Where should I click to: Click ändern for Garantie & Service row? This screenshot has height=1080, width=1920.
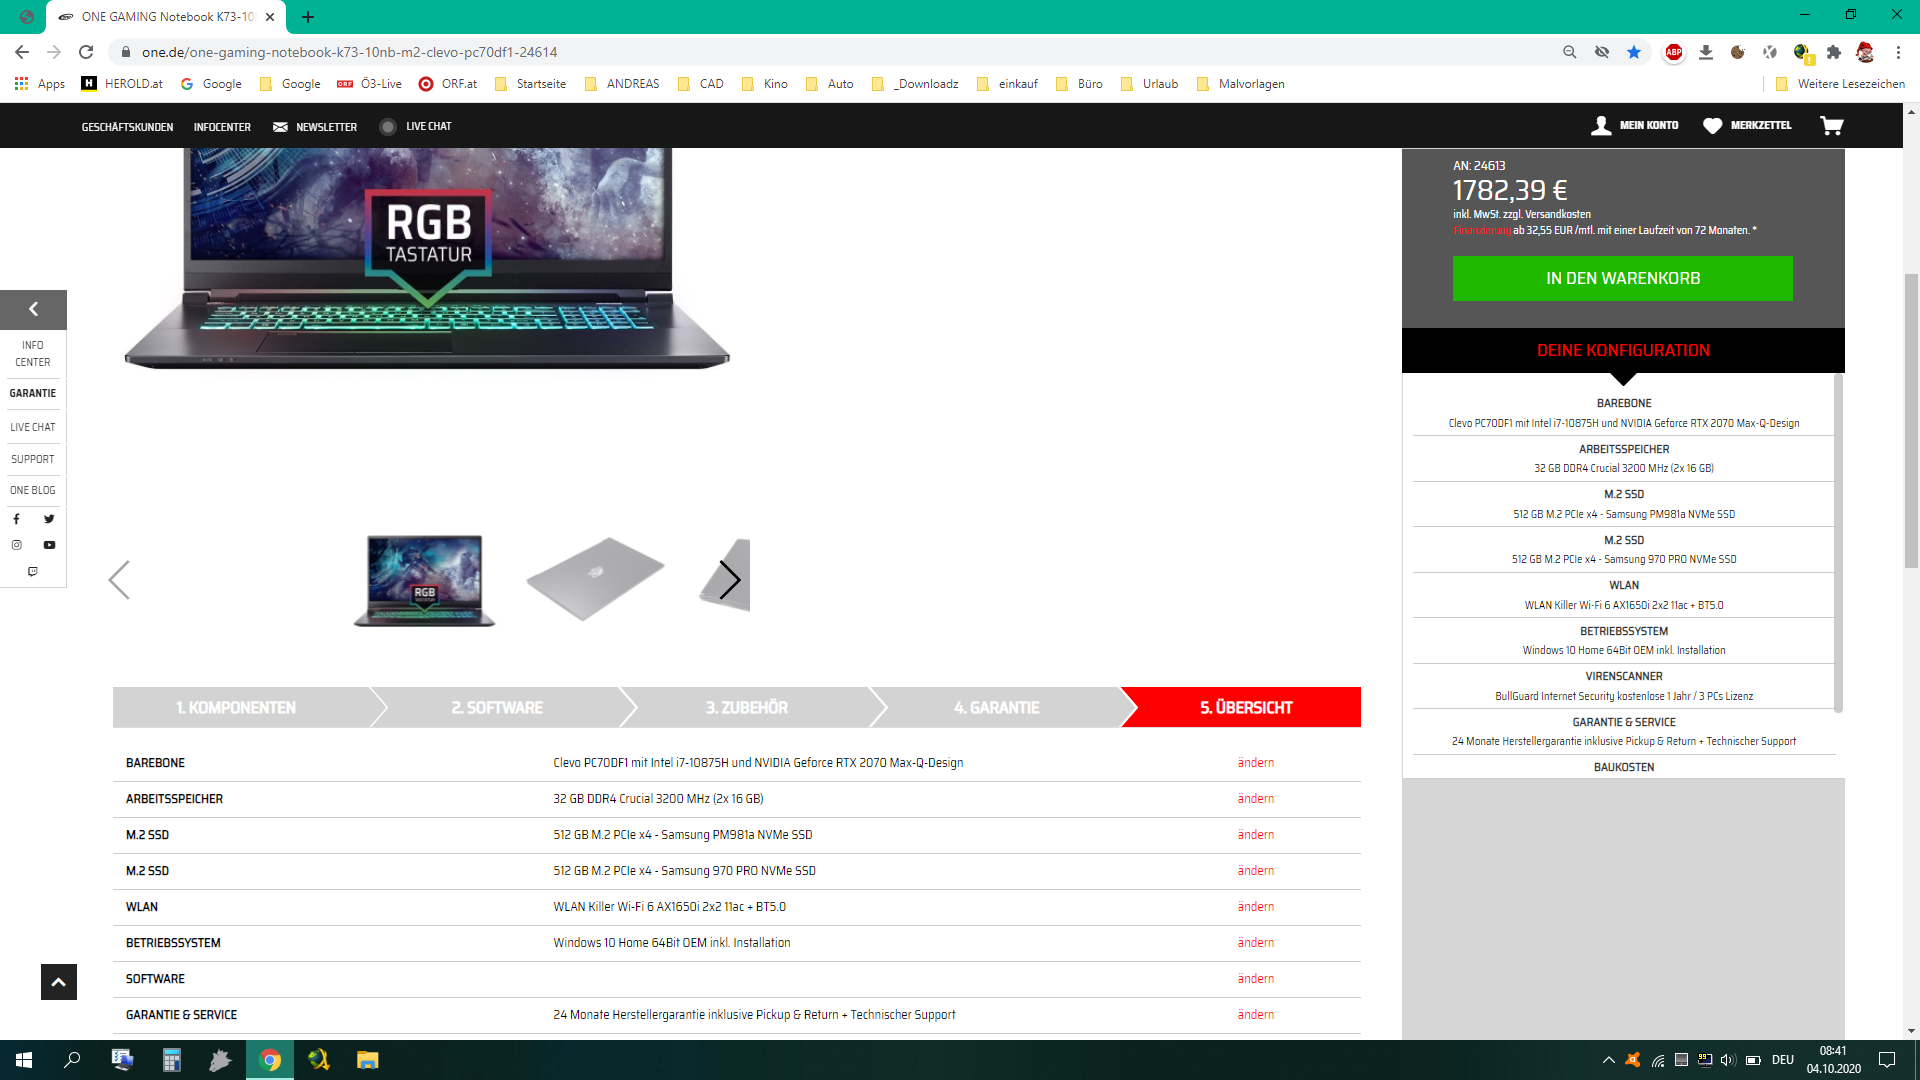(x=1255, y=1015)
